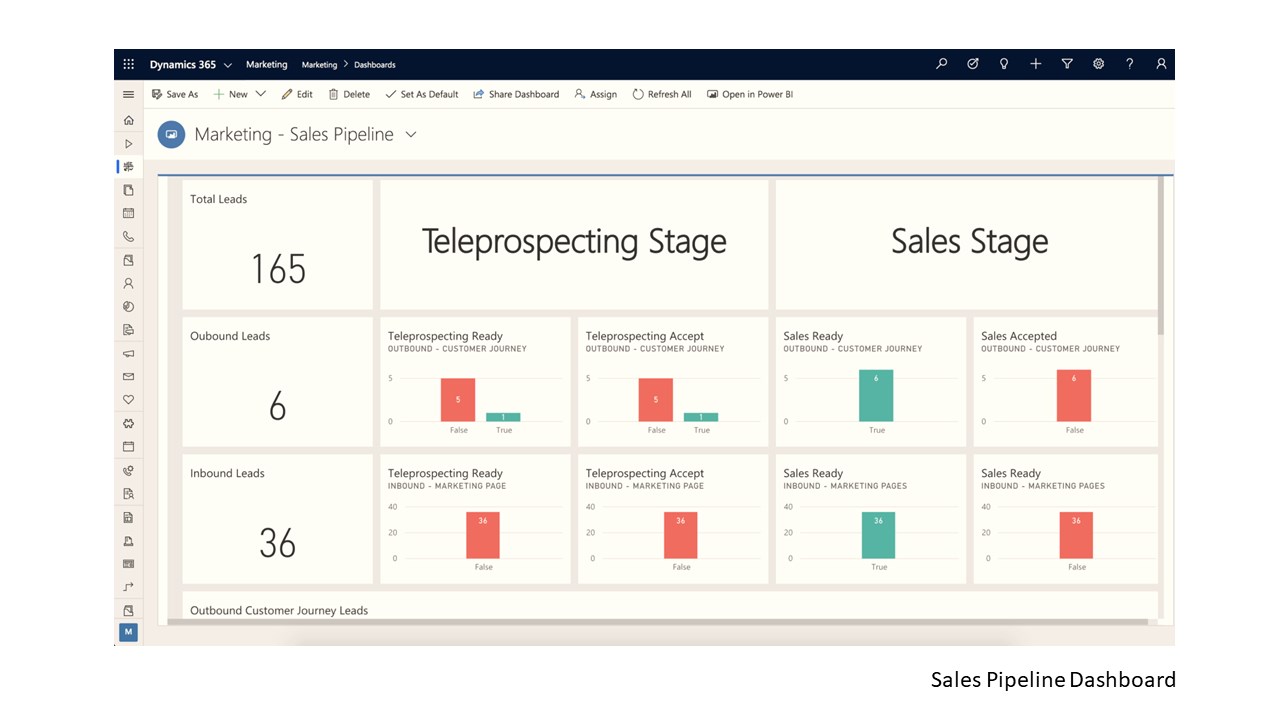Expand the New button dropdown arrow

click(x=261, y=94)
